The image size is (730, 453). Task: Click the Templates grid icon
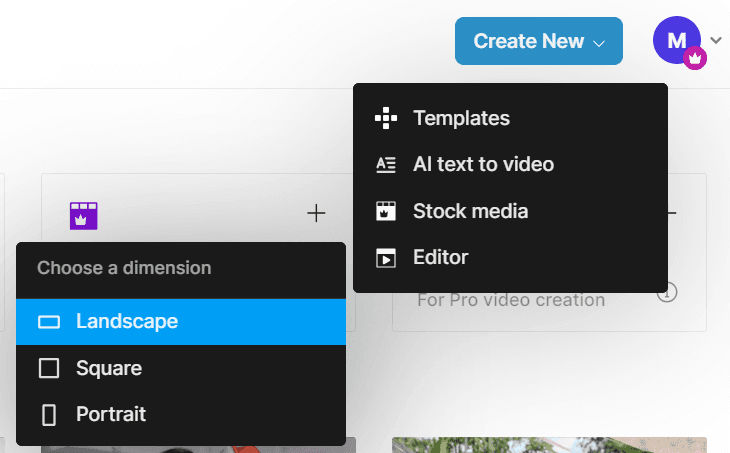(x=386, y=118)
